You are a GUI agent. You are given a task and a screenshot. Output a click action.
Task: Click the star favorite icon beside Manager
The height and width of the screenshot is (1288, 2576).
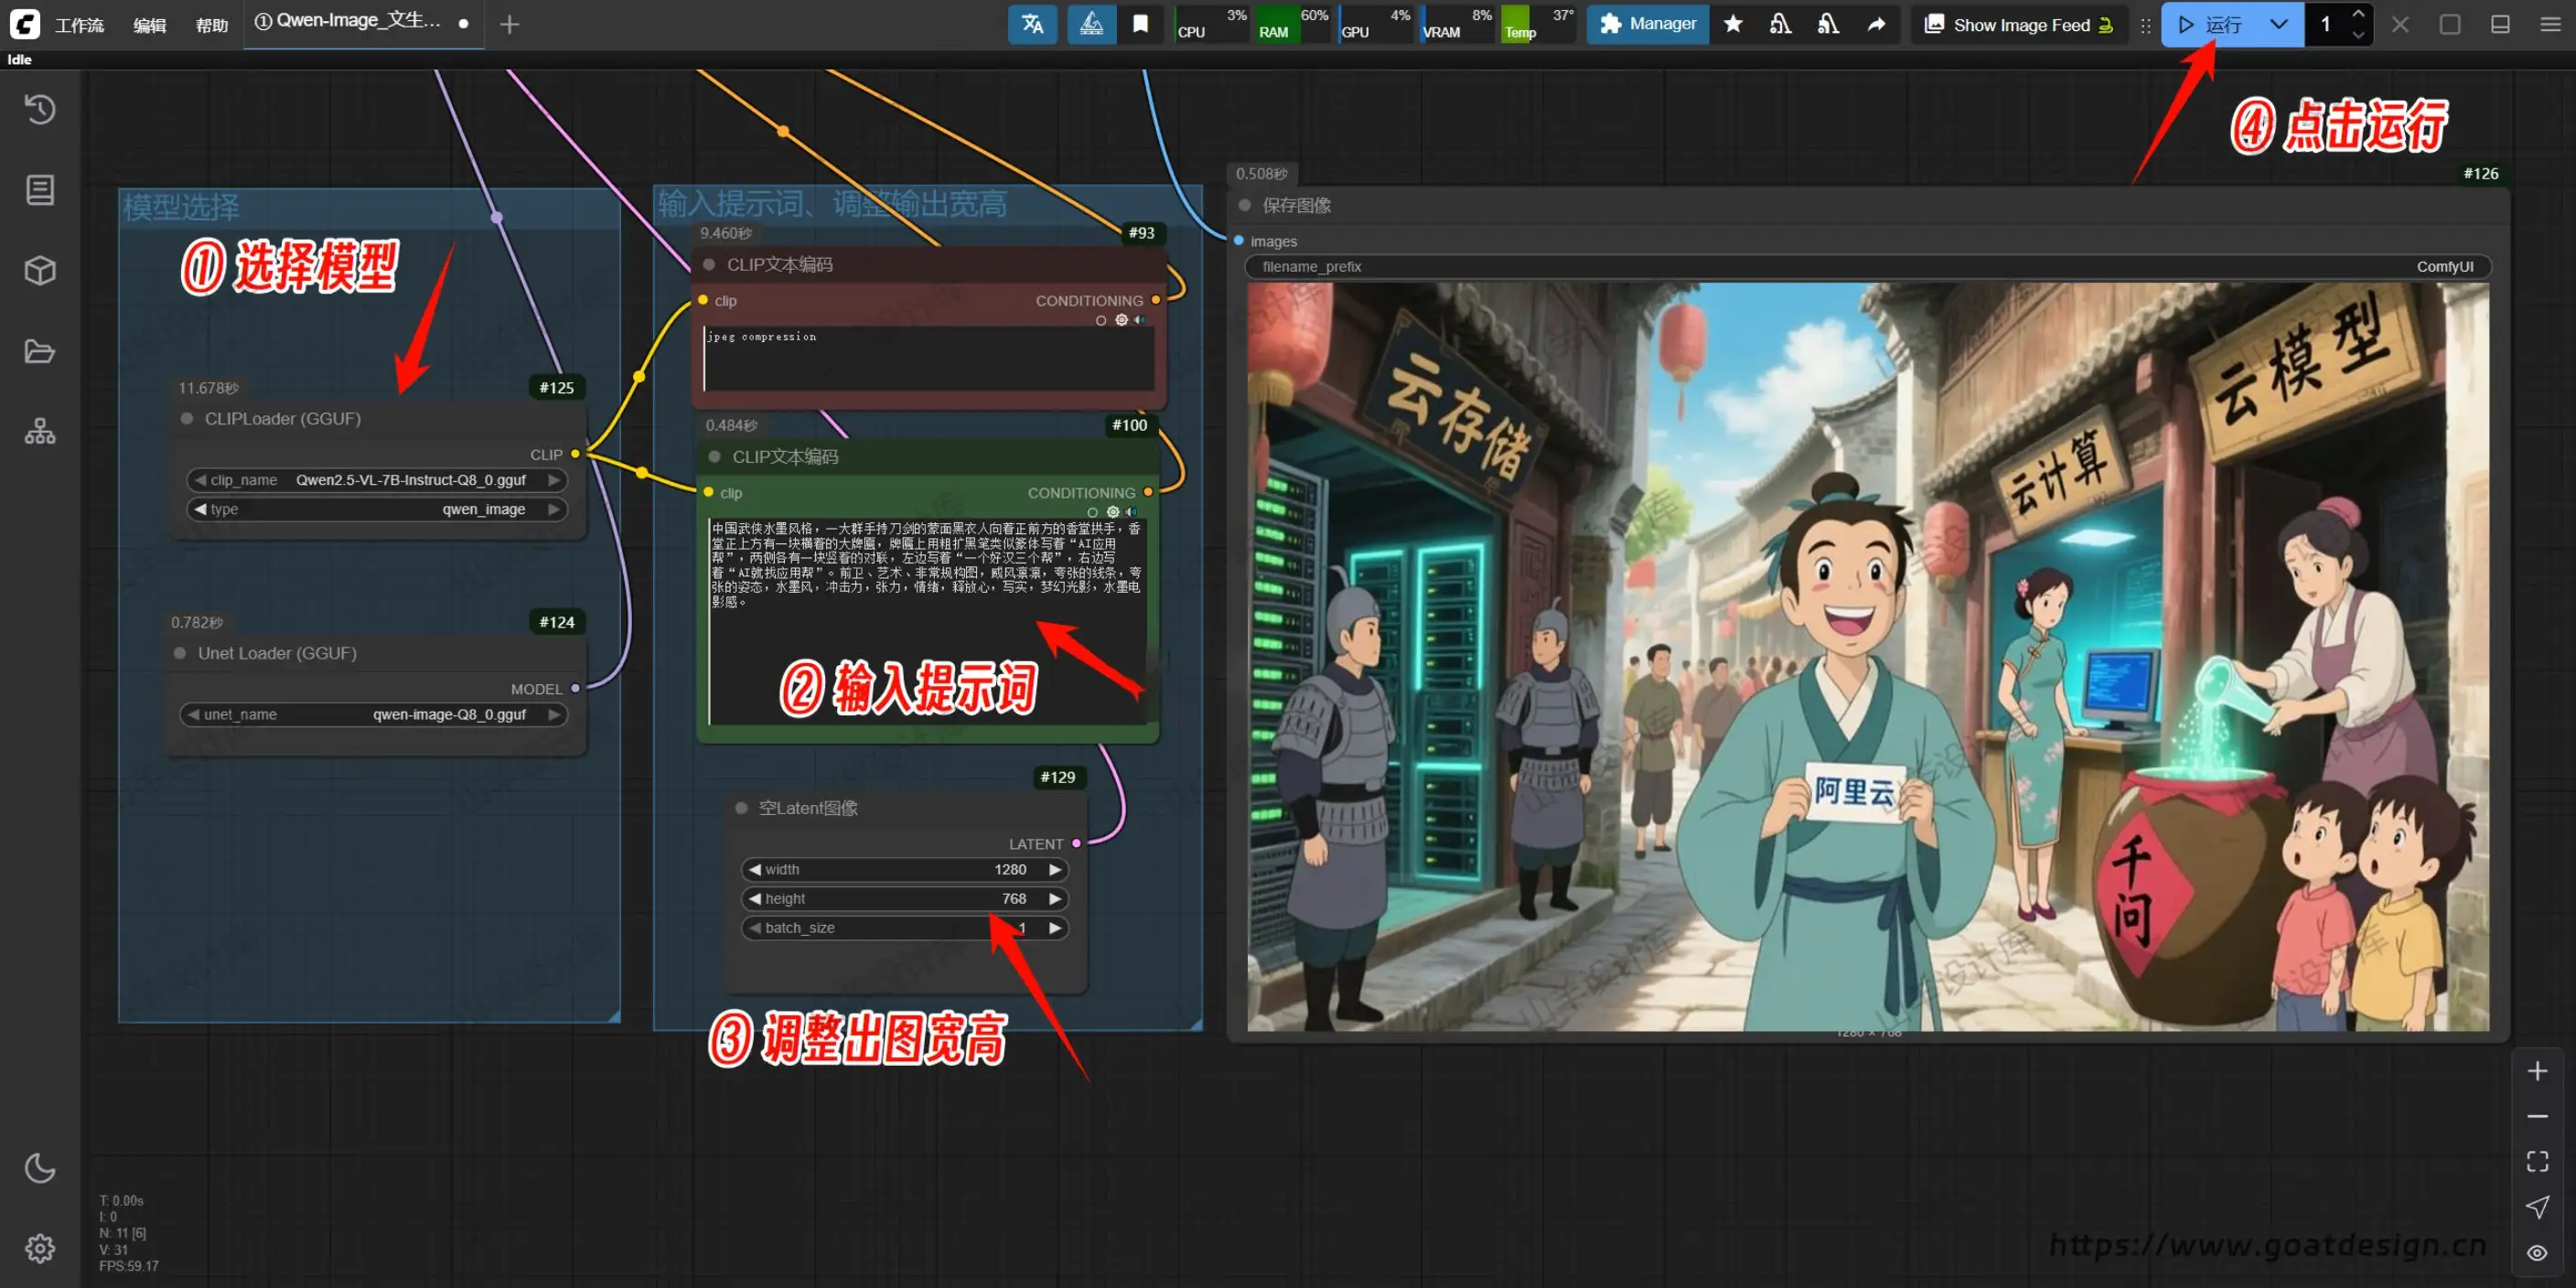pos(1733,24)
